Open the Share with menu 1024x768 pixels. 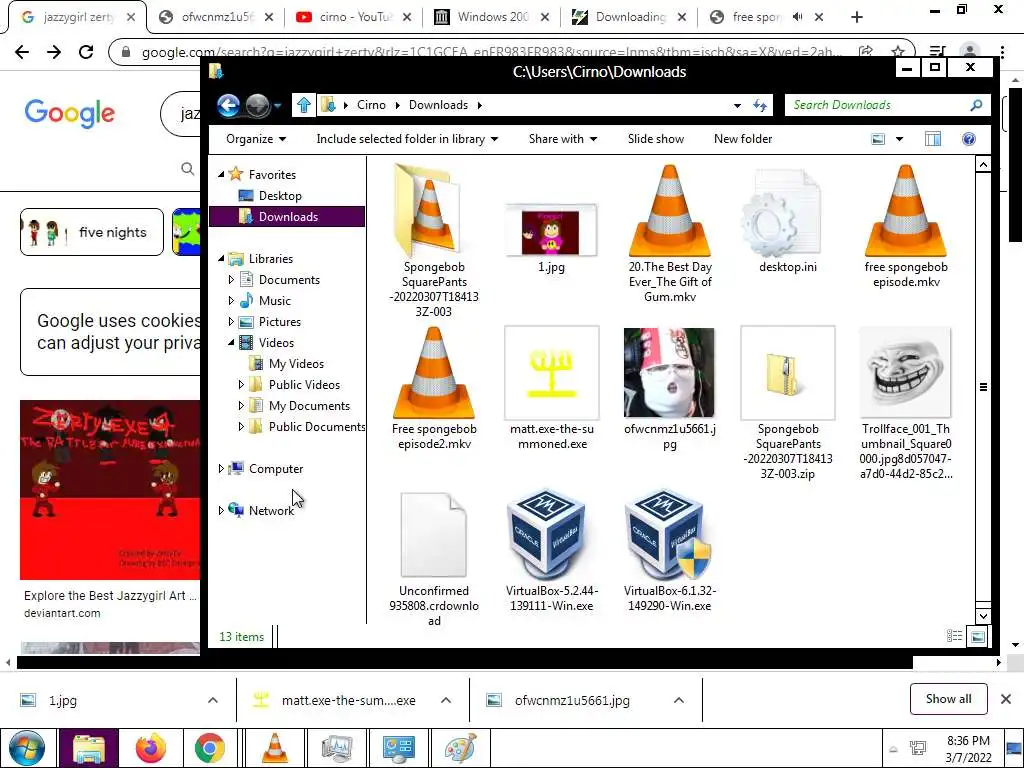coord(563,138)
